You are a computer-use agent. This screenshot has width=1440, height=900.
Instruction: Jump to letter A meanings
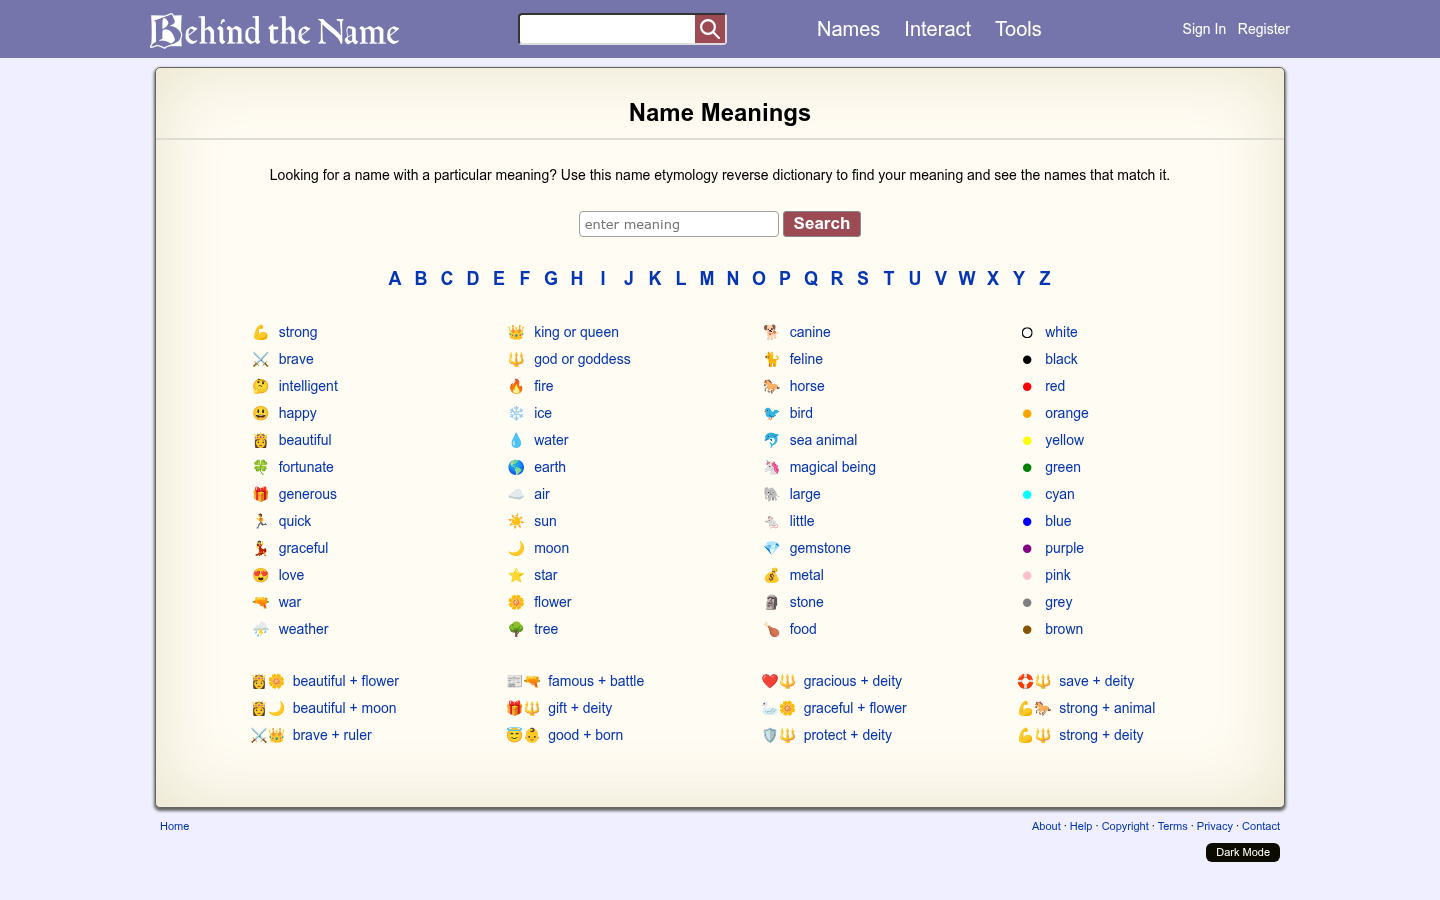(x=395, y=278)
